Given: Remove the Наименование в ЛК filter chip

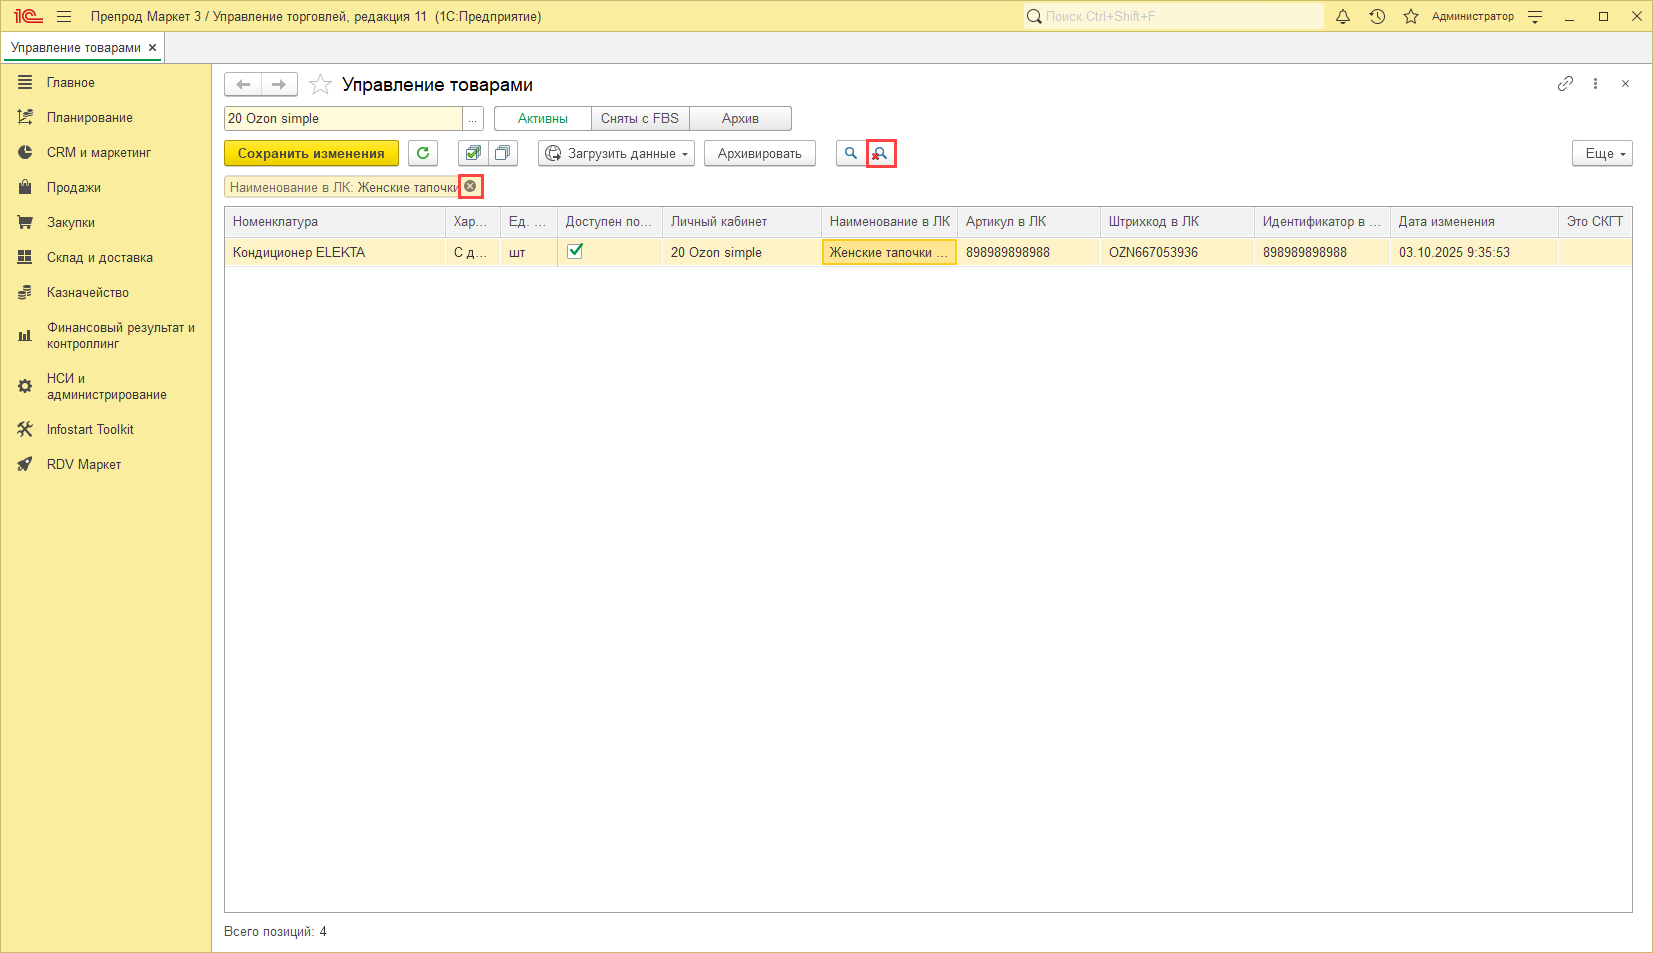Looking at the screenshot, I should coord(470,187).
